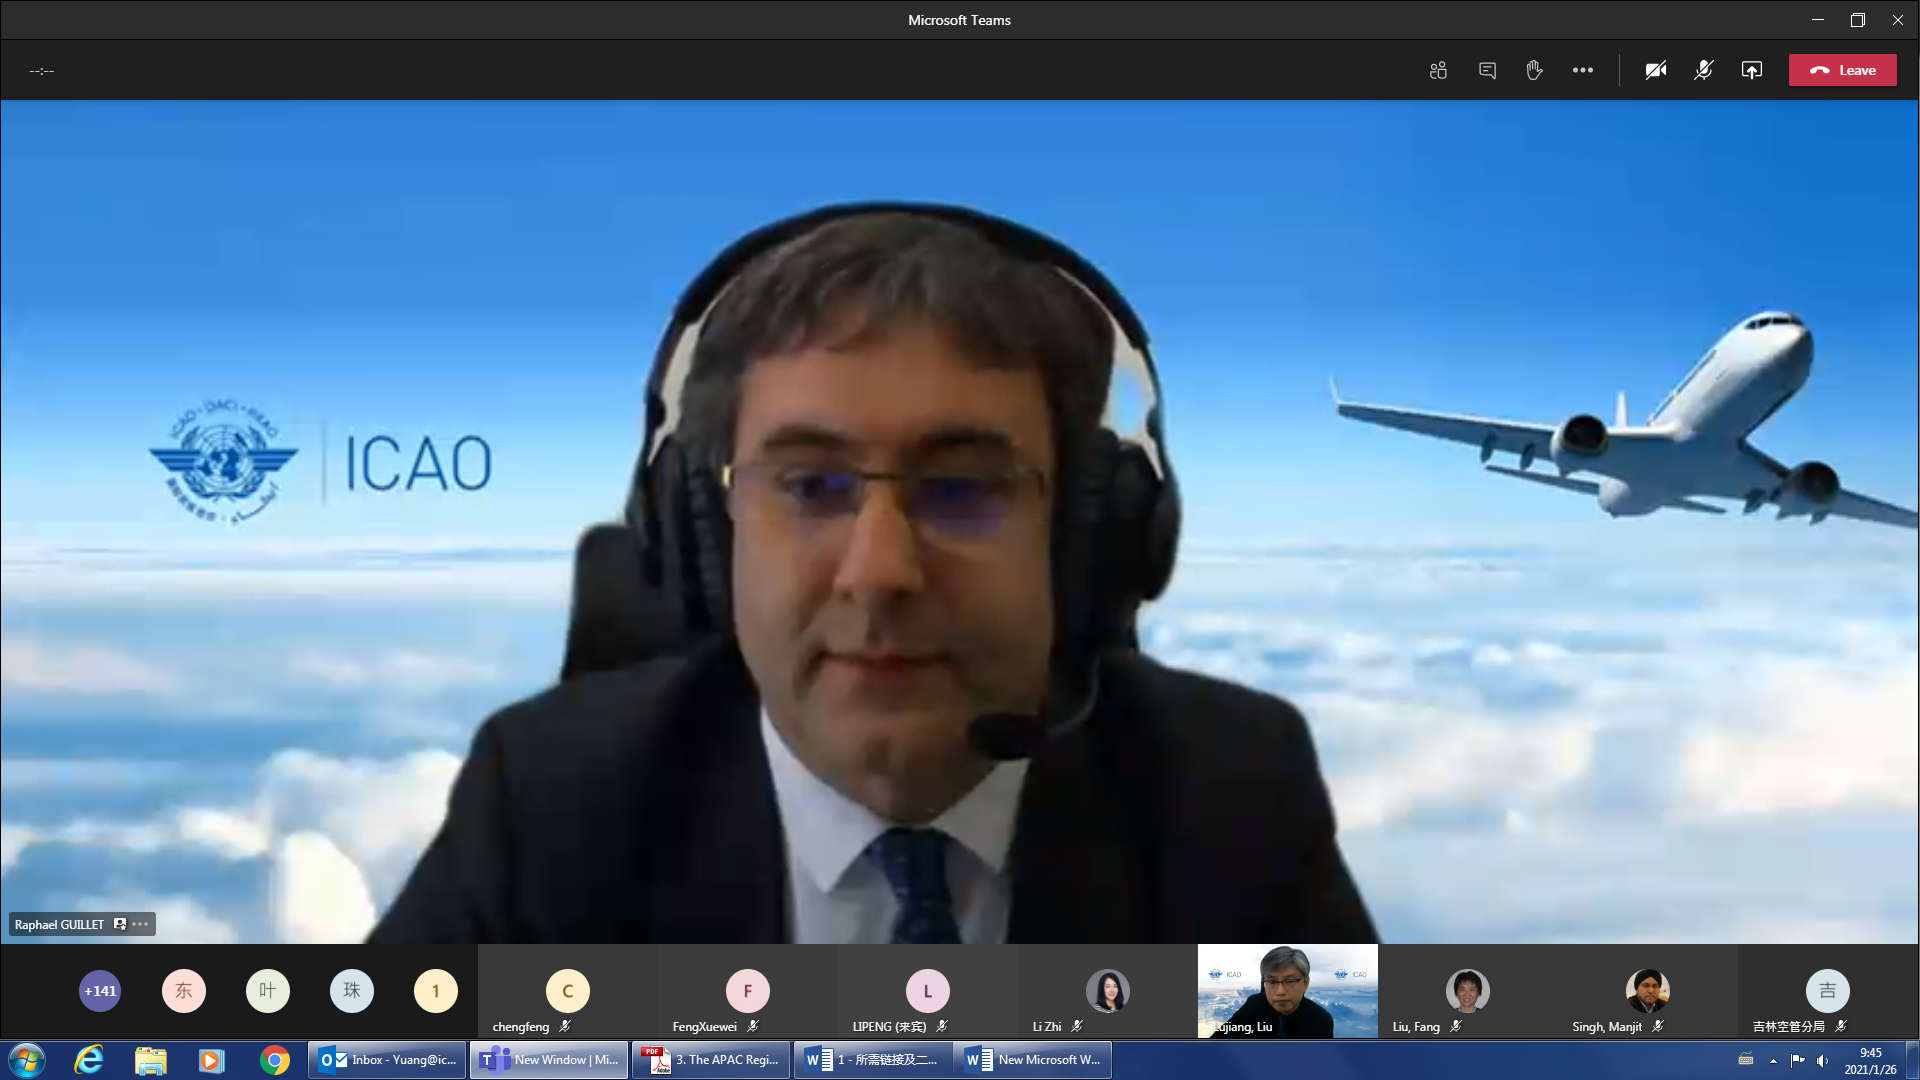Select Lujiang, Liu video thumbnail
1920x1080 pixels.
tap(1287, 991)
